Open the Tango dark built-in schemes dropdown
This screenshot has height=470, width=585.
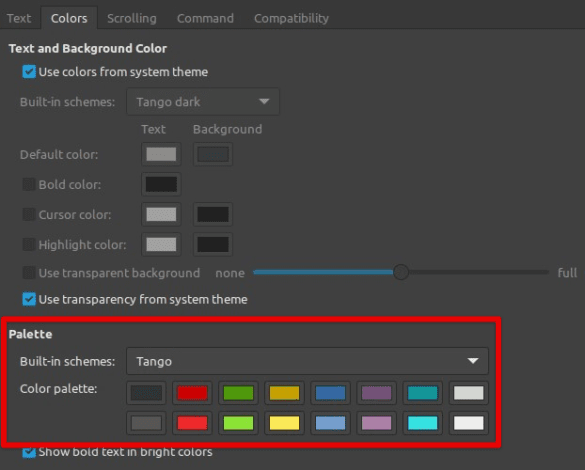click(203, 101)
